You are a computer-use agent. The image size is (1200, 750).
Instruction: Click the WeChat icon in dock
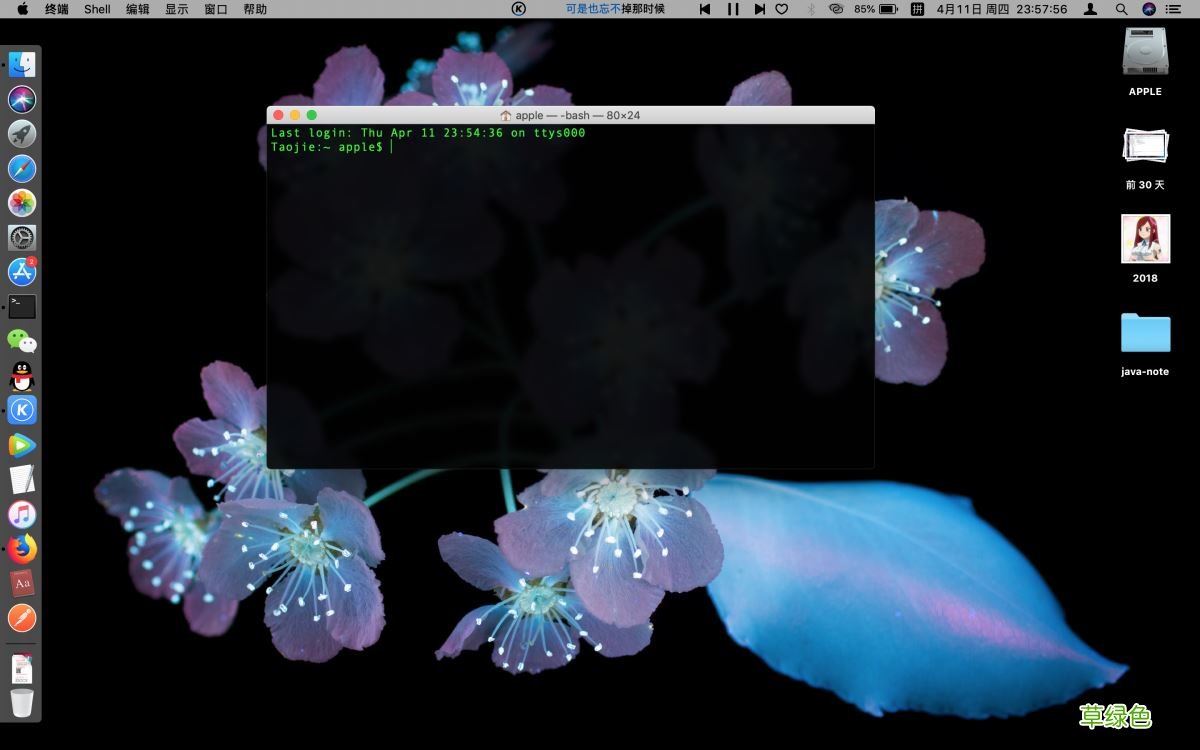[x=22, y=341]
